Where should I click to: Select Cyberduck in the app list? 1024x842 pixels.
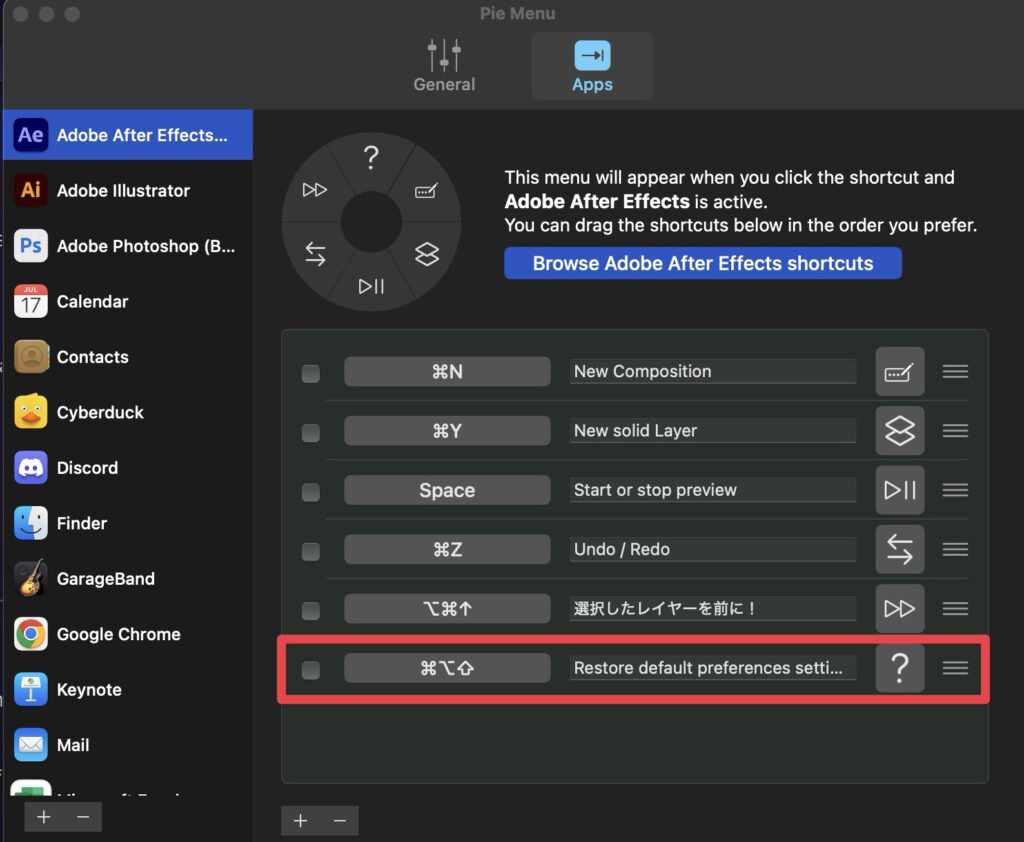pyautogui.click(x=127, y=412)
